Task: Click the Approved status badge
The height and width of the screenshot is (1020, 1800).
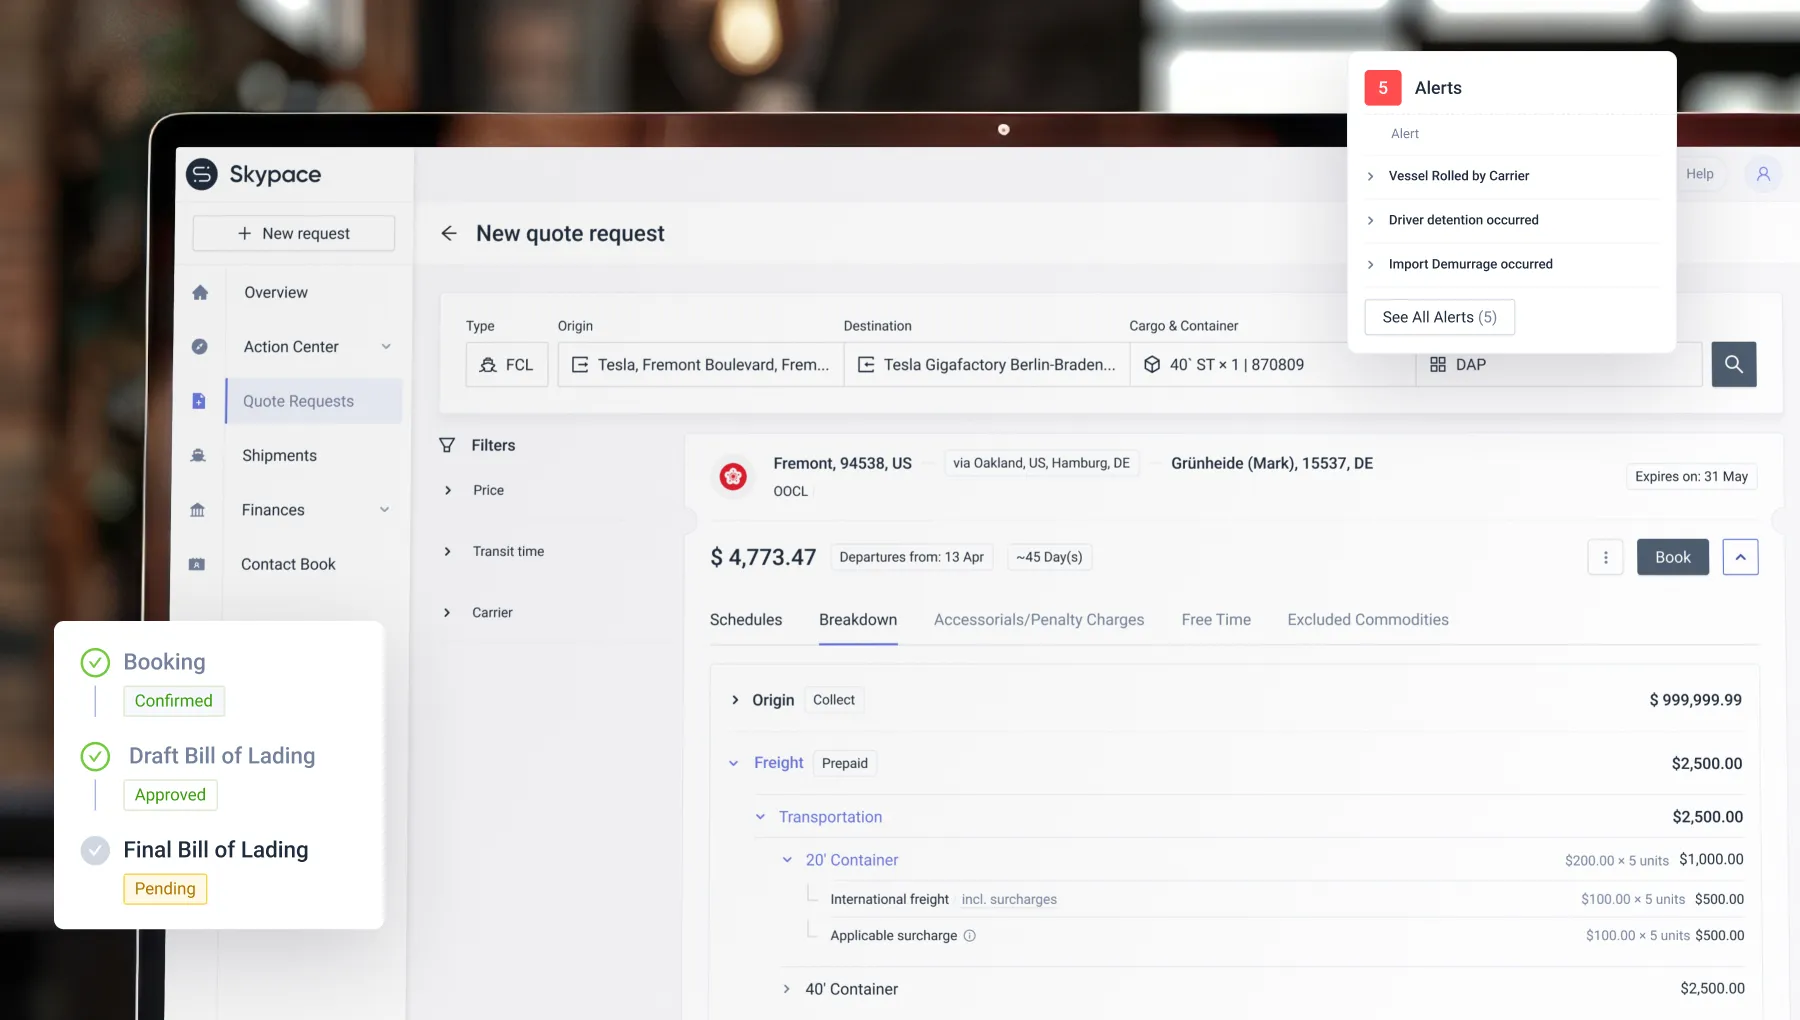Action: 170,795
